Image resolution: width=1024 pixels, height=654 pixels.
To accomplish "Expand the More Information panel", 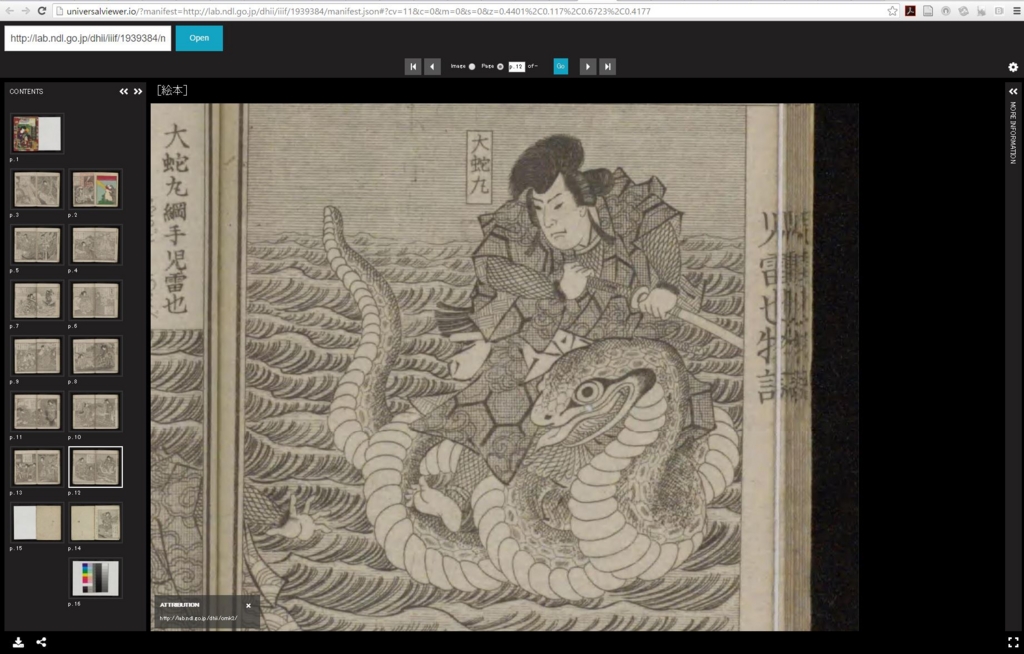I will click(x=1013, y=91).
